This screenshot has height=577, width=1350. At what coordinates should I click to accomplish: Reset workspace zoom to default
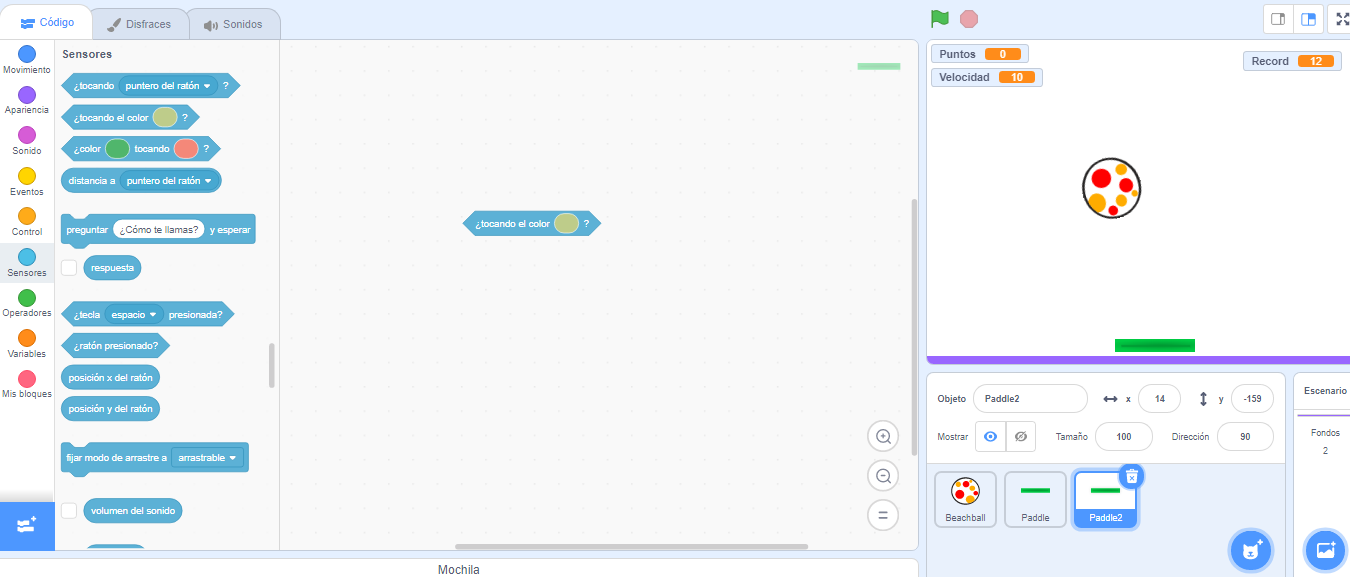tap(883, 516)
